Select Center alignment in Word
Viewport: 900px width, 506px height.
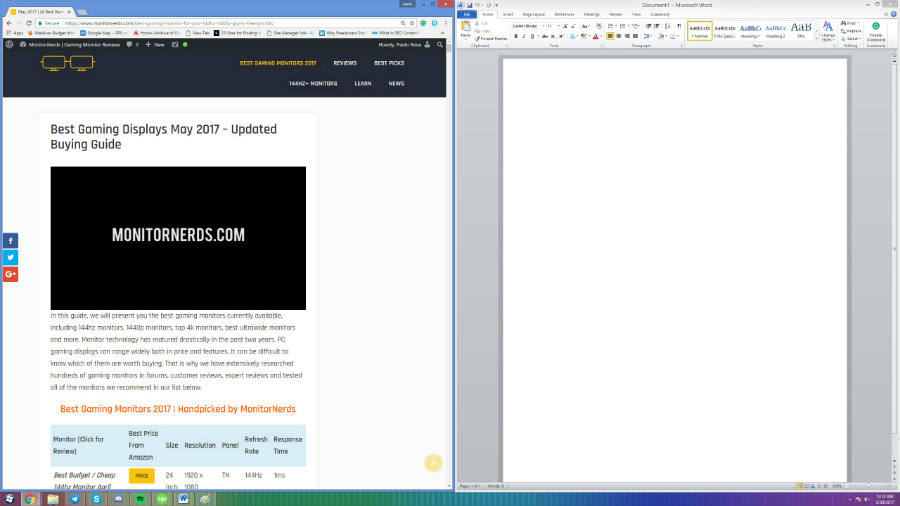[619, 36]
